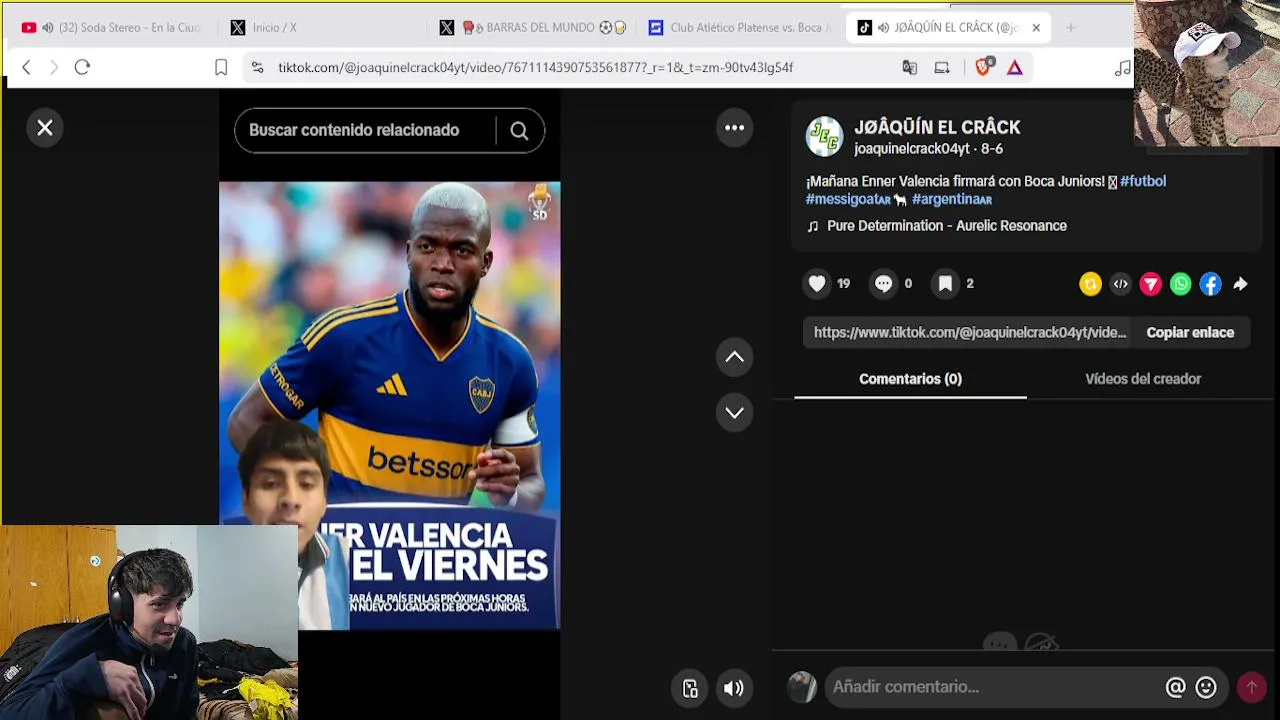
Task: Go to the previous video arrow
Action: (x=734, y=357)
